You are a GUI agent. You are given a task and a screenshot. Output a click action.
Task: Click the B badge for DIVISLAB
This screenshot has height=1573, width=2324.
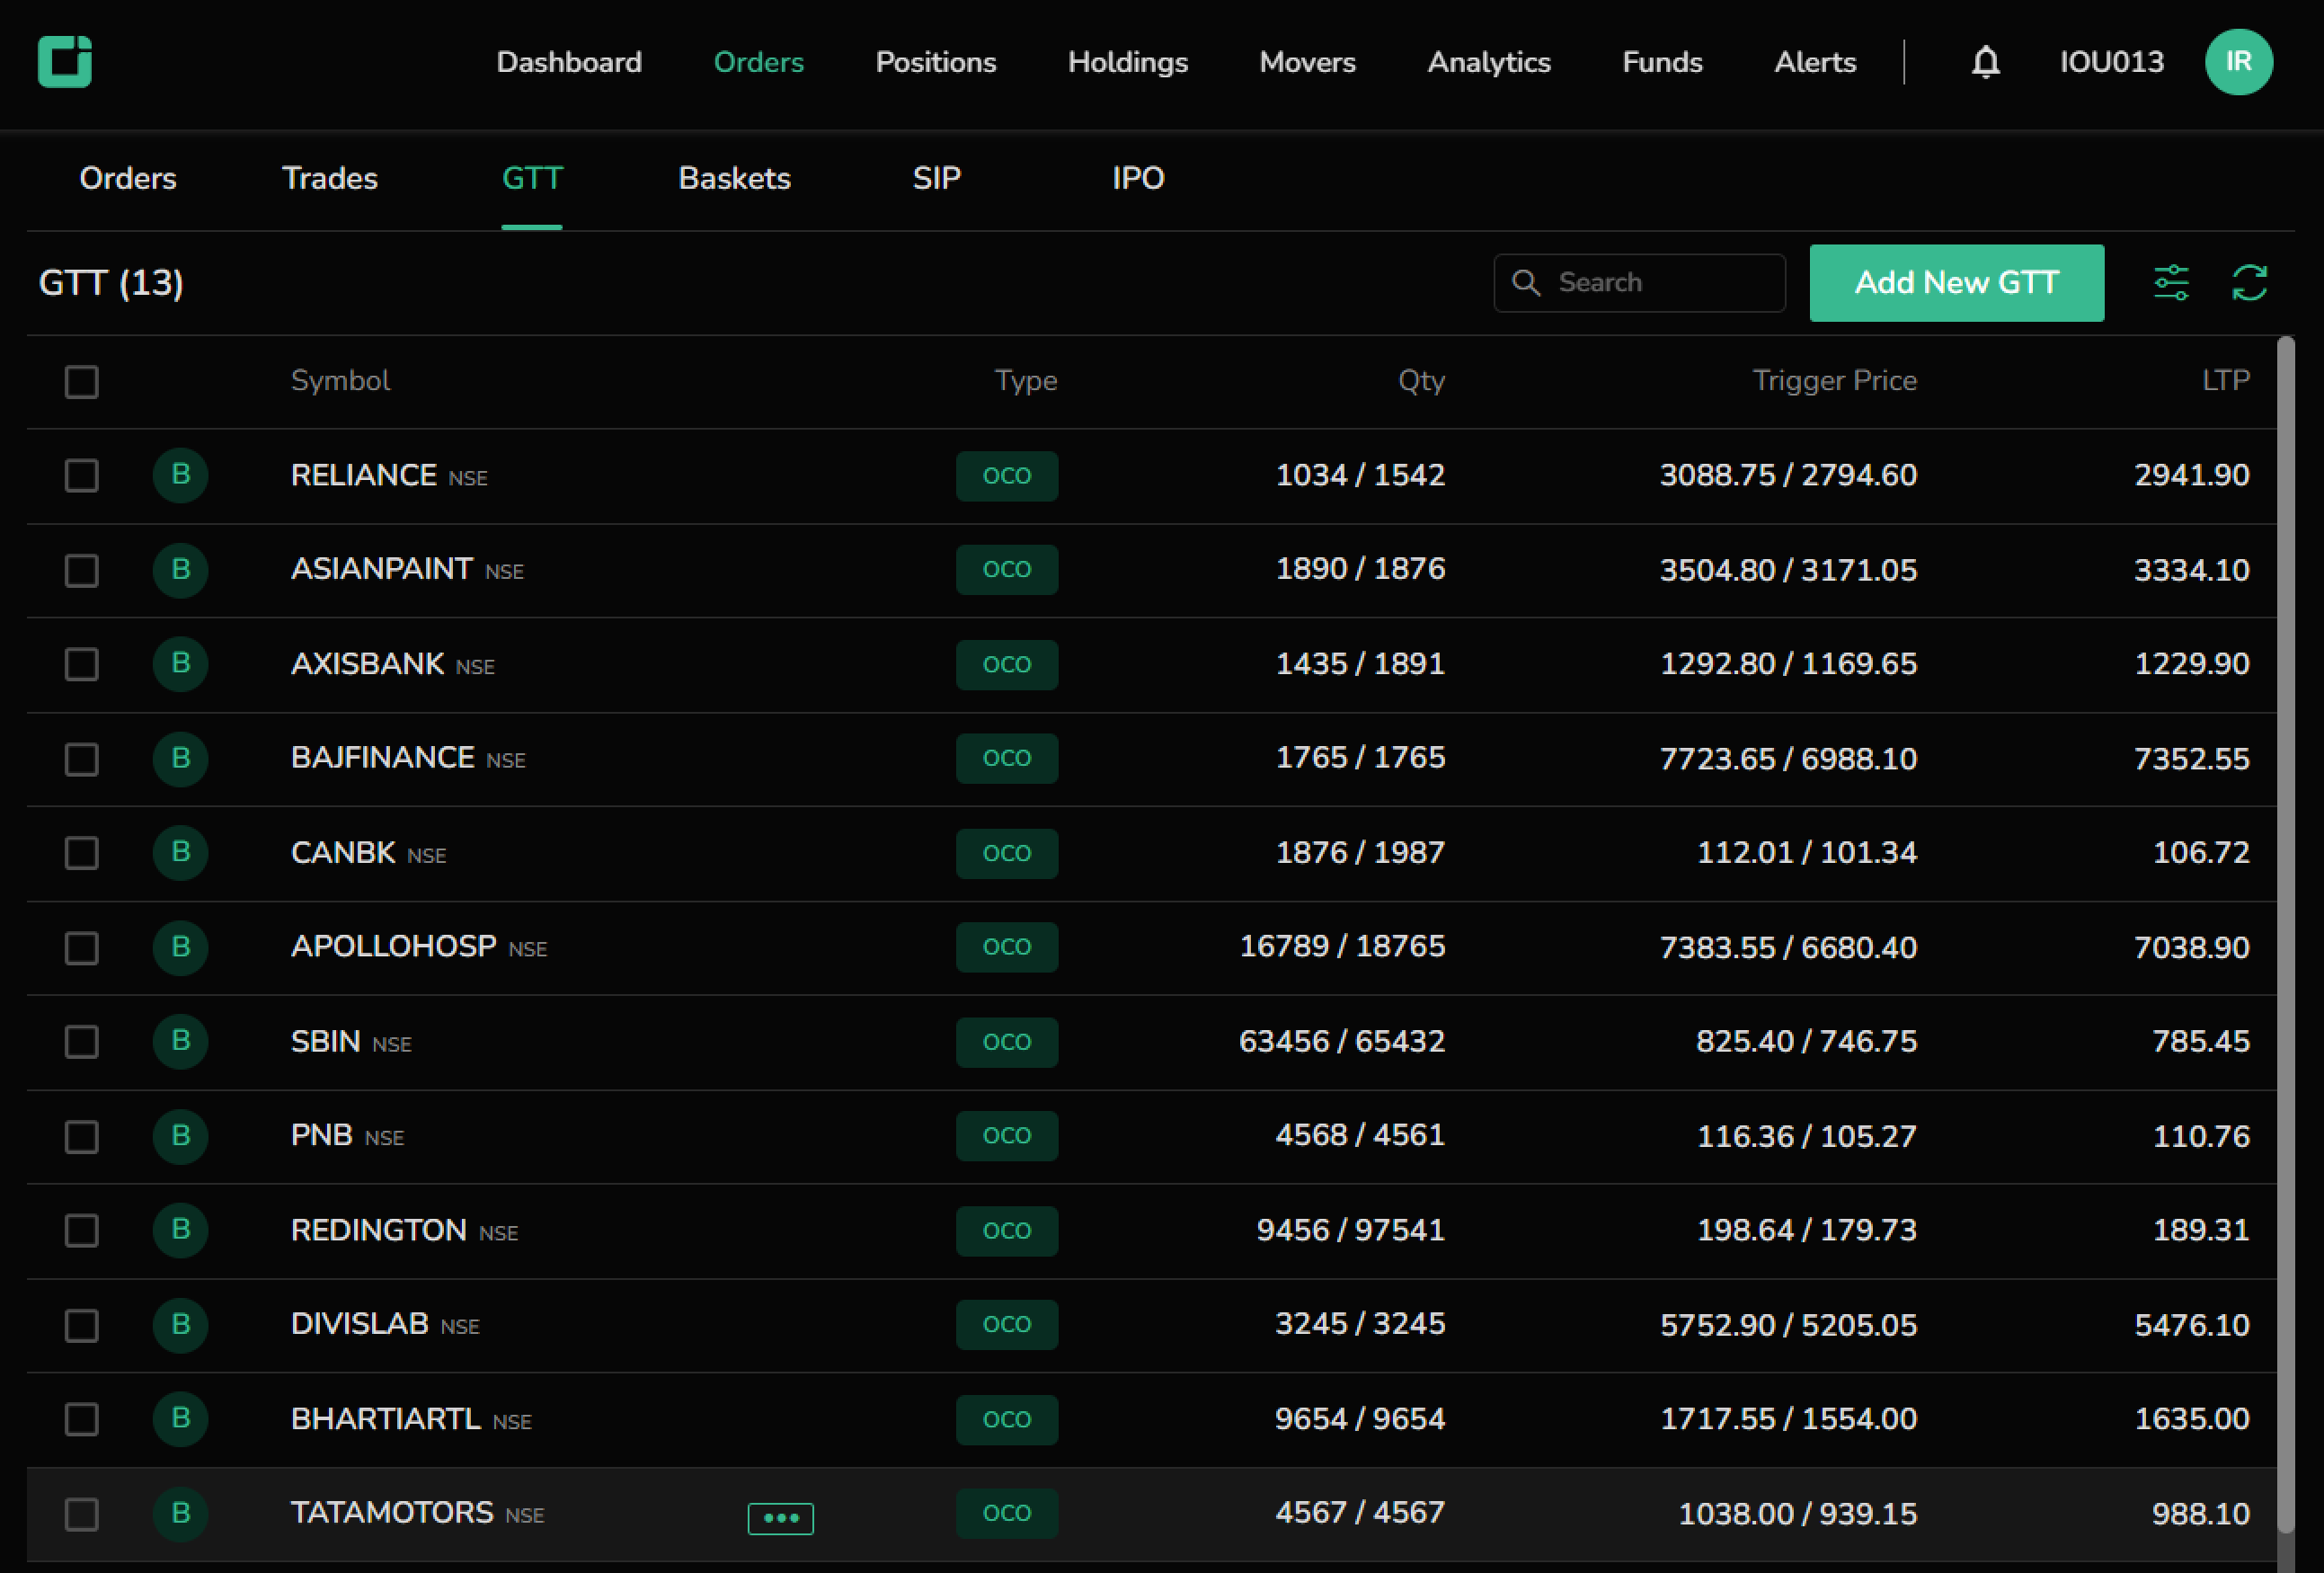coord(180,1325)
